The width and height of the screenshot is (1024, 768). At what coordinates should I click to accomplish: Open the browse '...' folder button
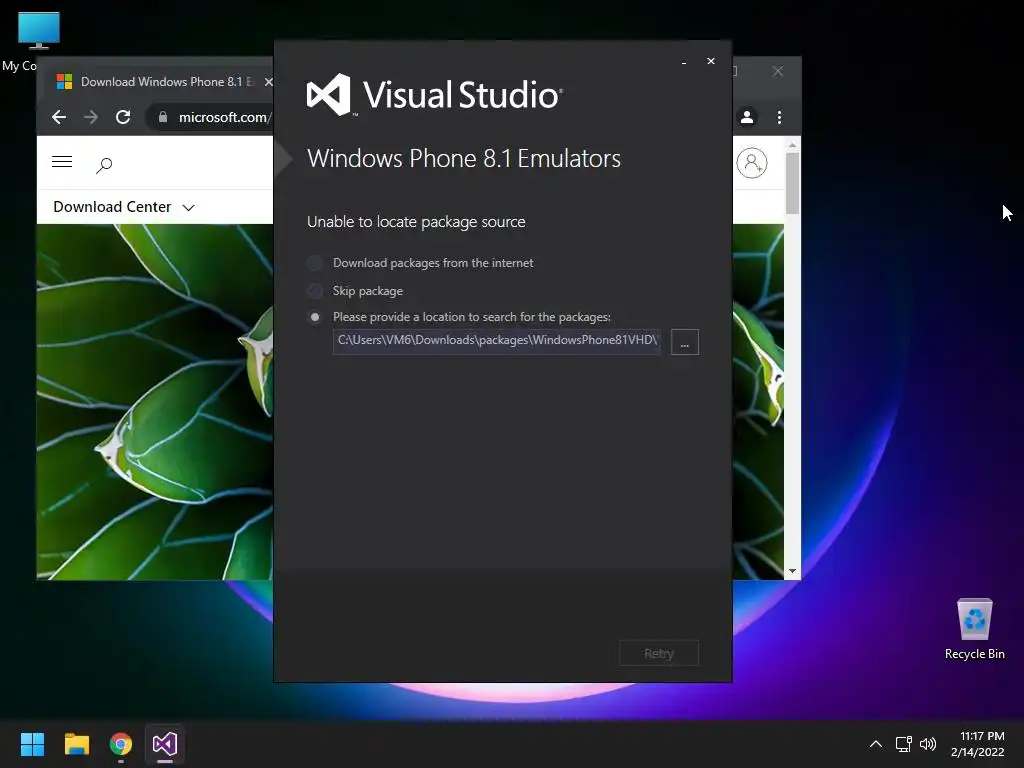[x=684, y=342]
